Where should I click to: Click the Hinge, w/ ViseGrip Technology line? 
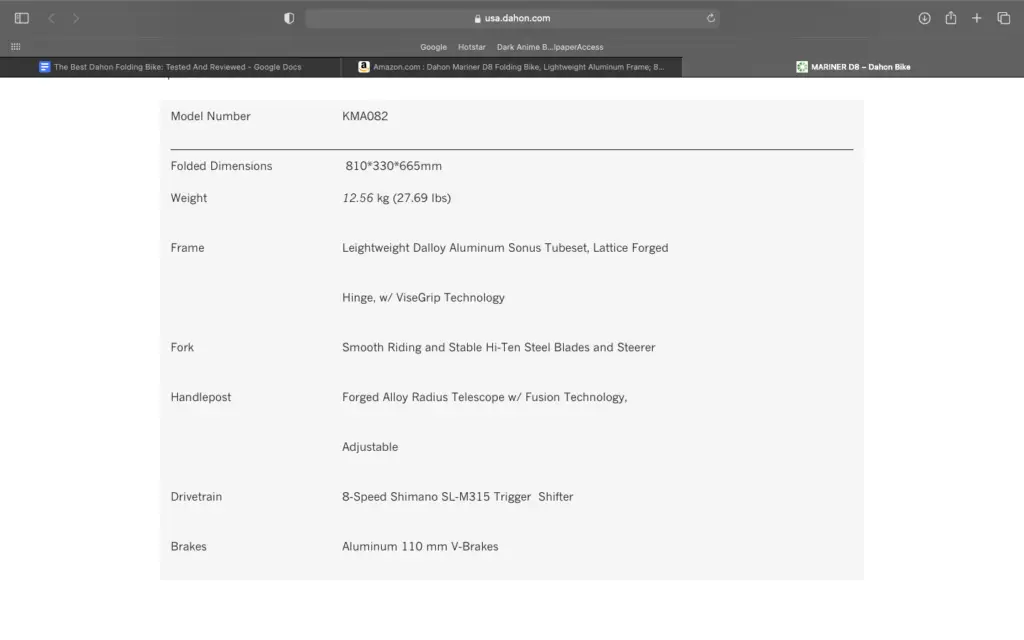(x=423, y=298)
